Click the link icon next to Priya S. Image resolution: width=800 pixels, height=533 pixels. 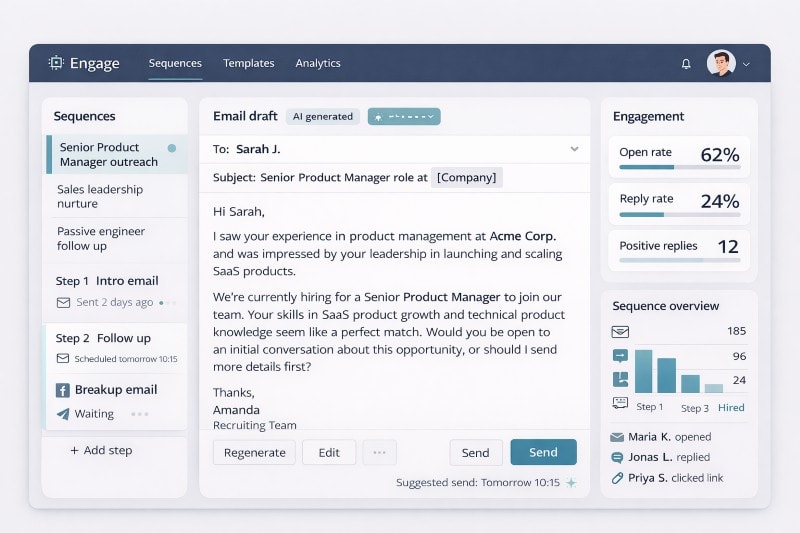tap(617, 478)
